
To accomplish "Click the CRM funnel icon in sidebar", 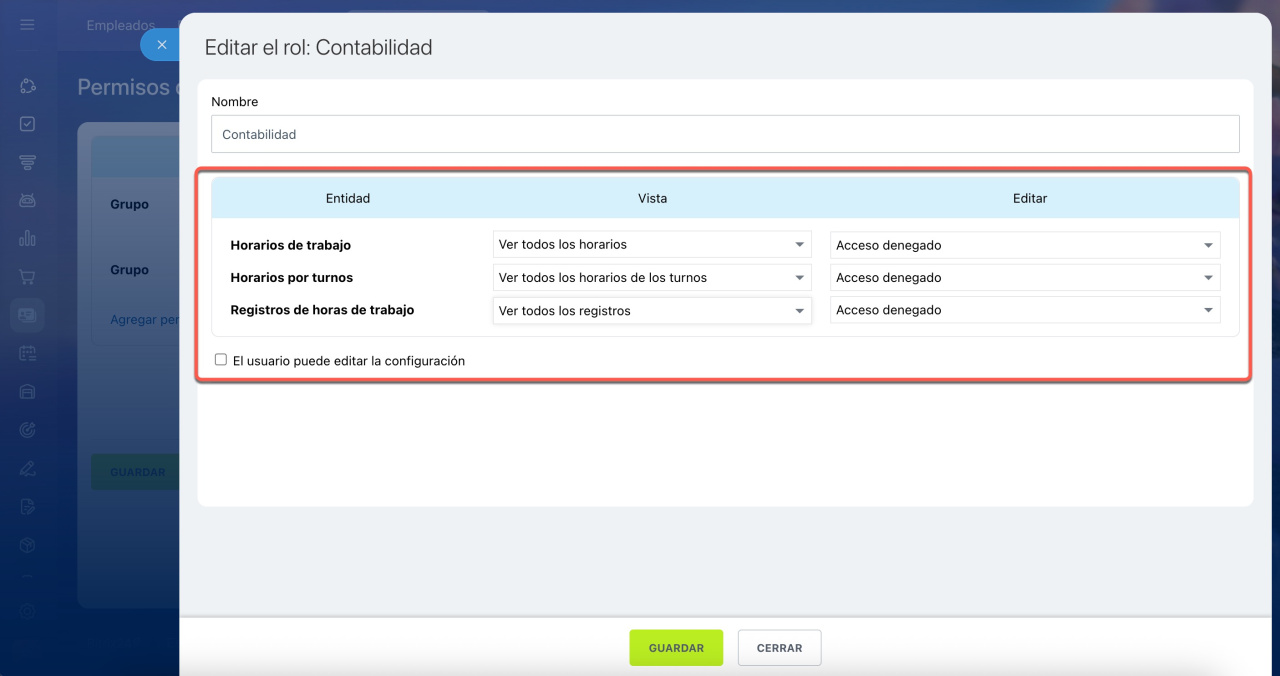I will point(27,162).
